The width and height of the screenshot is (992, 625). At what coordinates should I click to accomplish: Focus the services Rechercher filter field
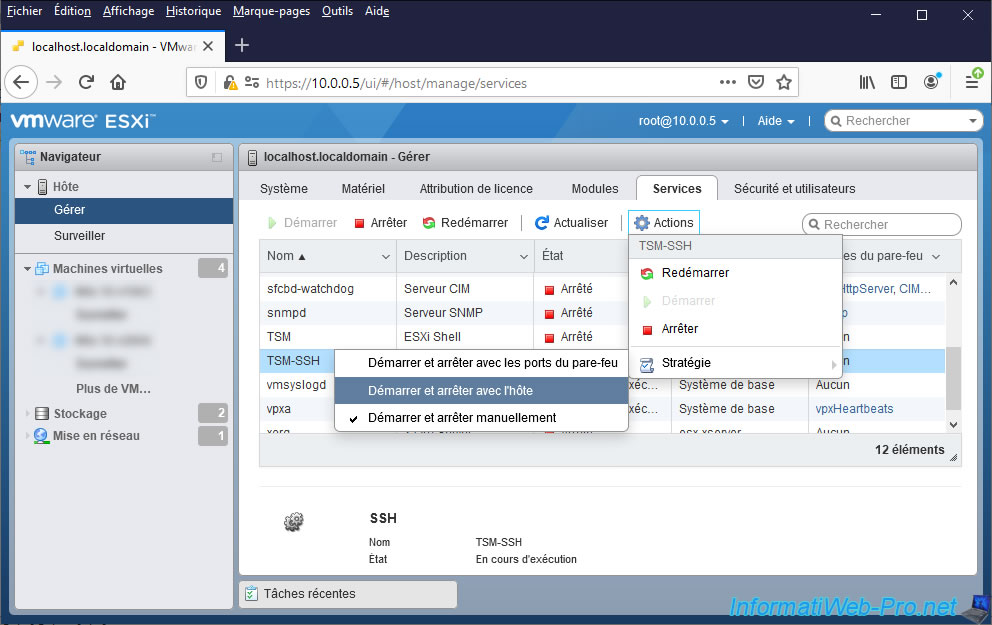coord(881,225)
